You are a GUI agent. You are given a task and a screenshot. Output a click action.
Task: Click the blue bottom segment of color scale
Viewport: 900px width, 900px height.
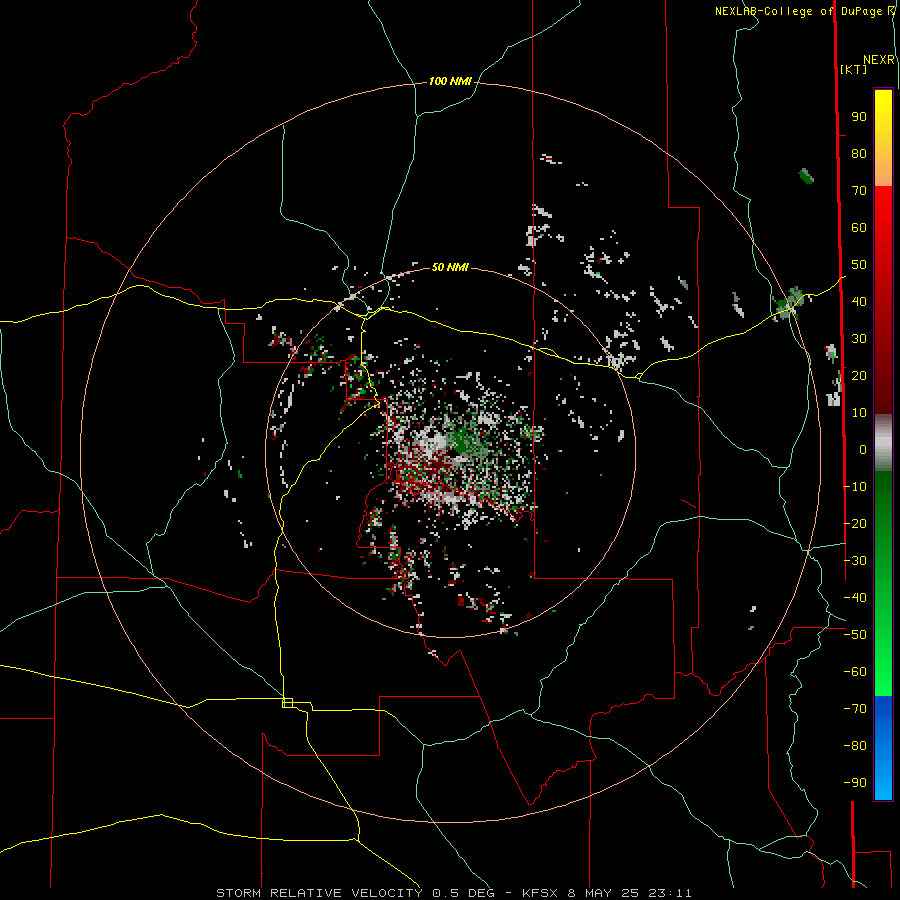pos(883,748)
